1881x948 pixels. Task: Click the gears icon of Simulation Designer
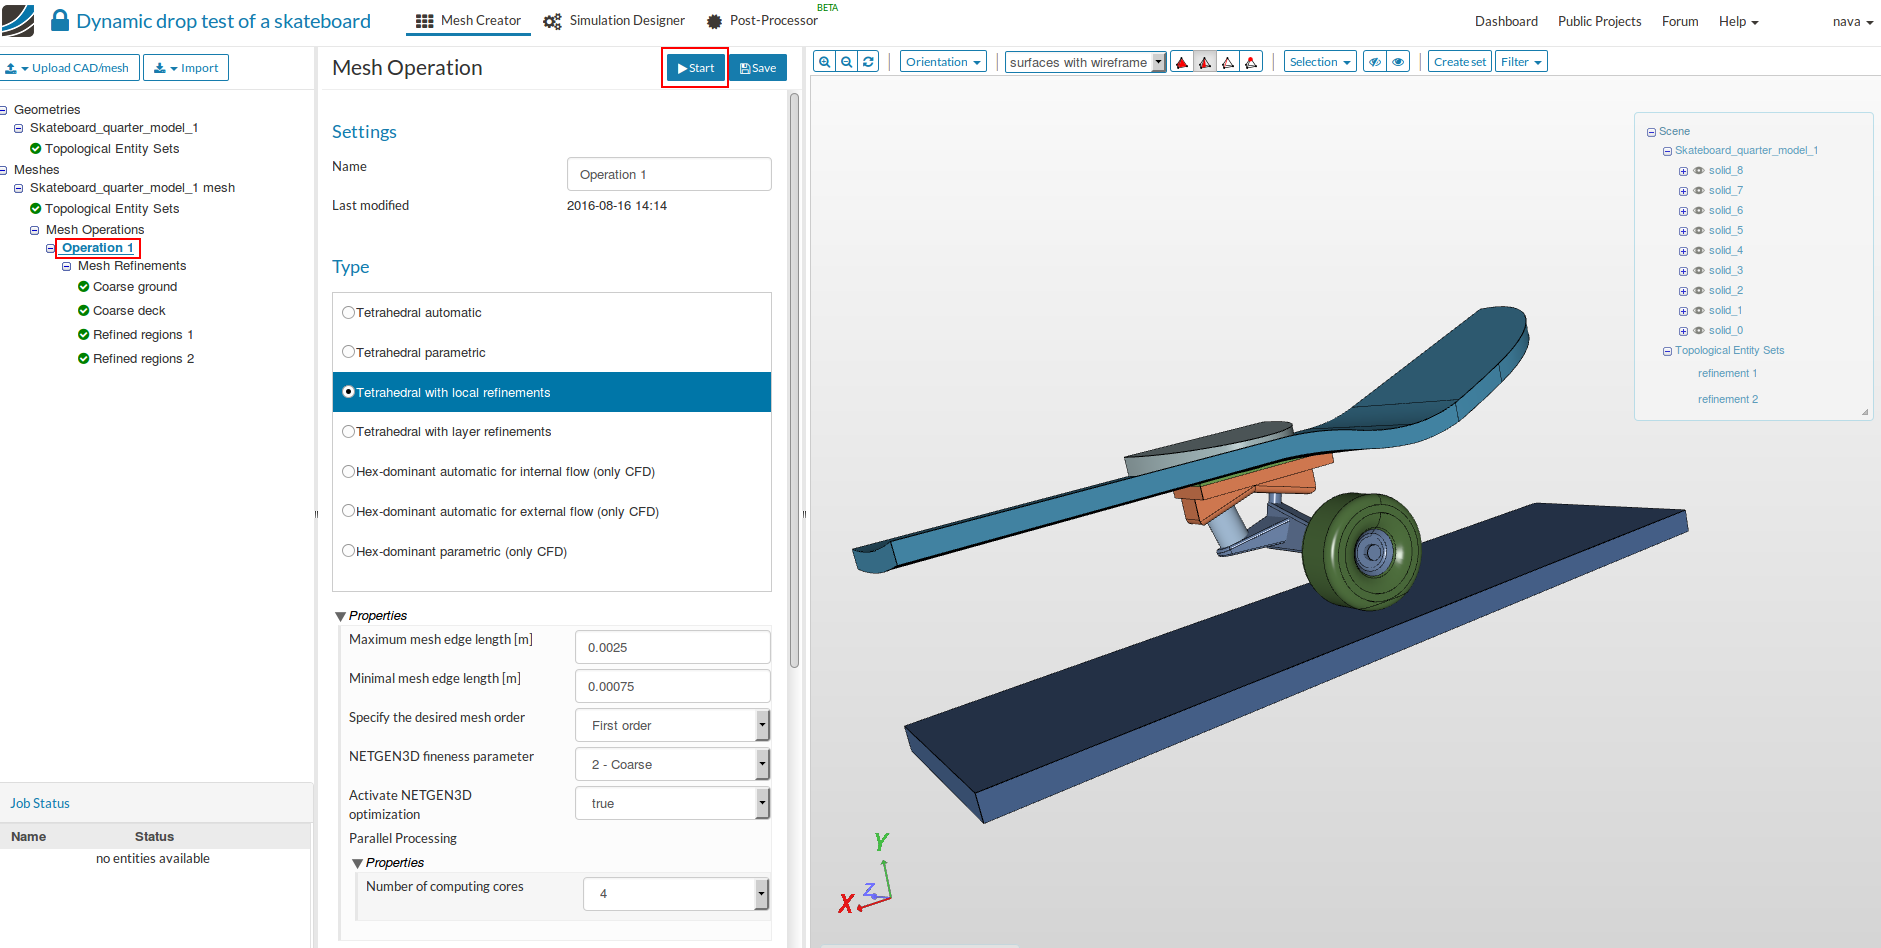(552, 21)
